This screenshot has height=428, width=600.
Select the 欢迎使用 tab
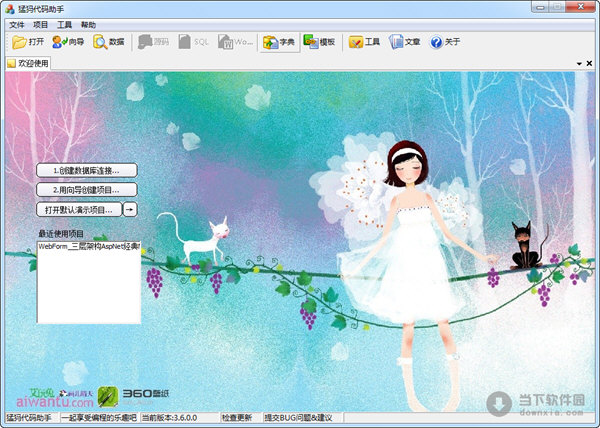(28, 63)
